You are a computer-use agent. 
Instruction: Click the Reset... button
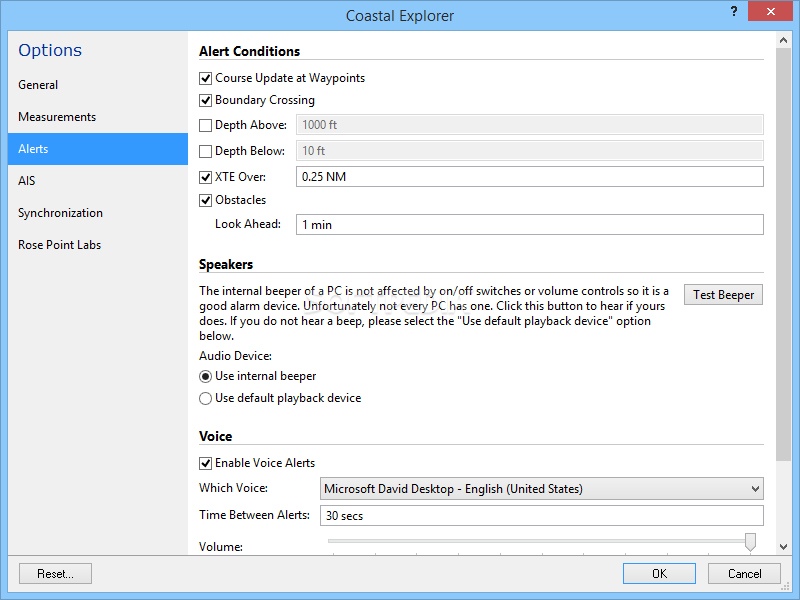pyautogui.click(x=55, y=574)
